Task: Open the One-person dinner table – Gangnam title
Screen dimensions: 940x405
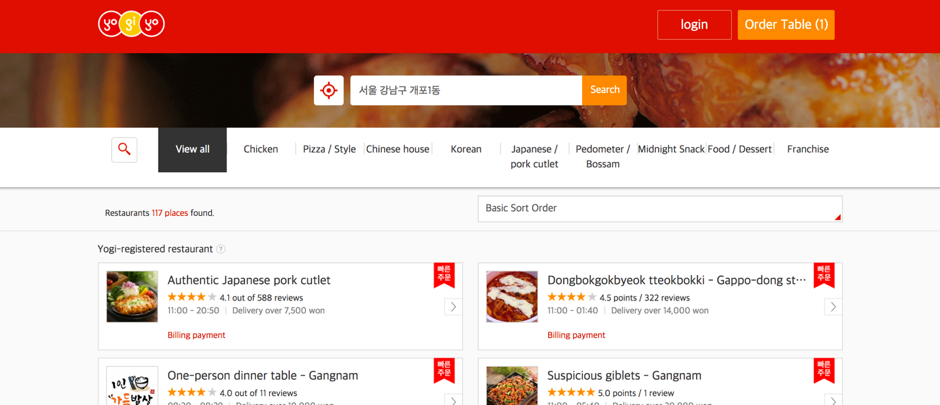Action: point(263,376)
